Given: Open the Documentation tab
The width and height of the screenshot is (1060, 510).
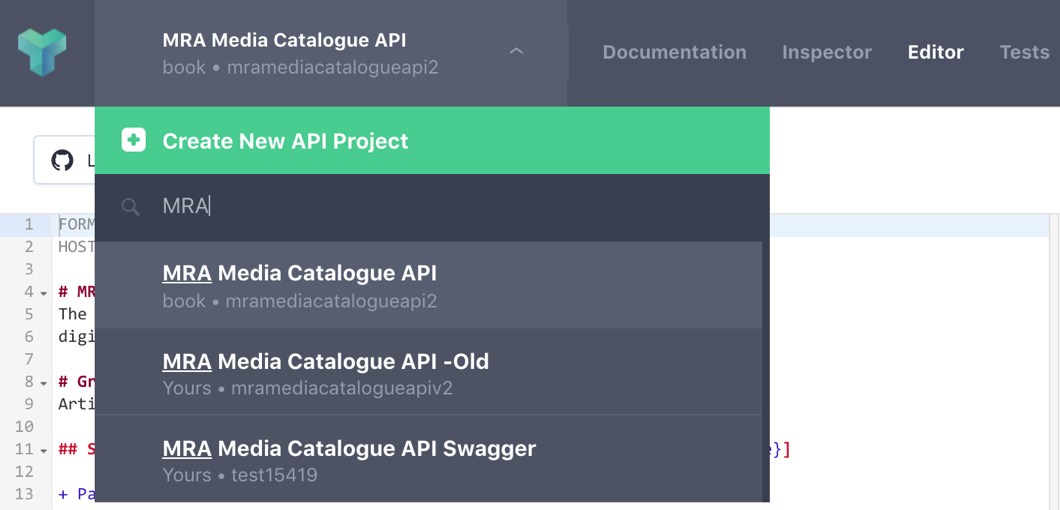Looking at the screenshot, I should point(674,52).
